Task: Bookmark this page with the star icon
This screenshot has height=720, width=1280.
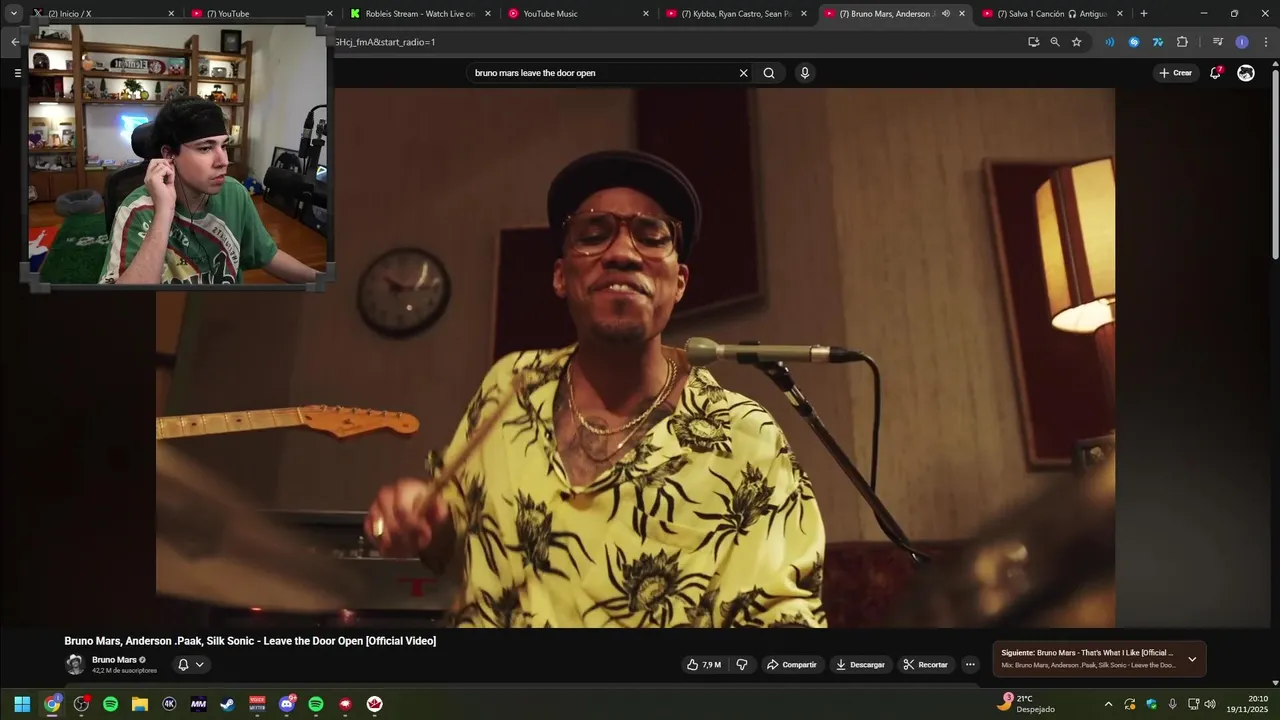Action: [x=1077, y=42]
